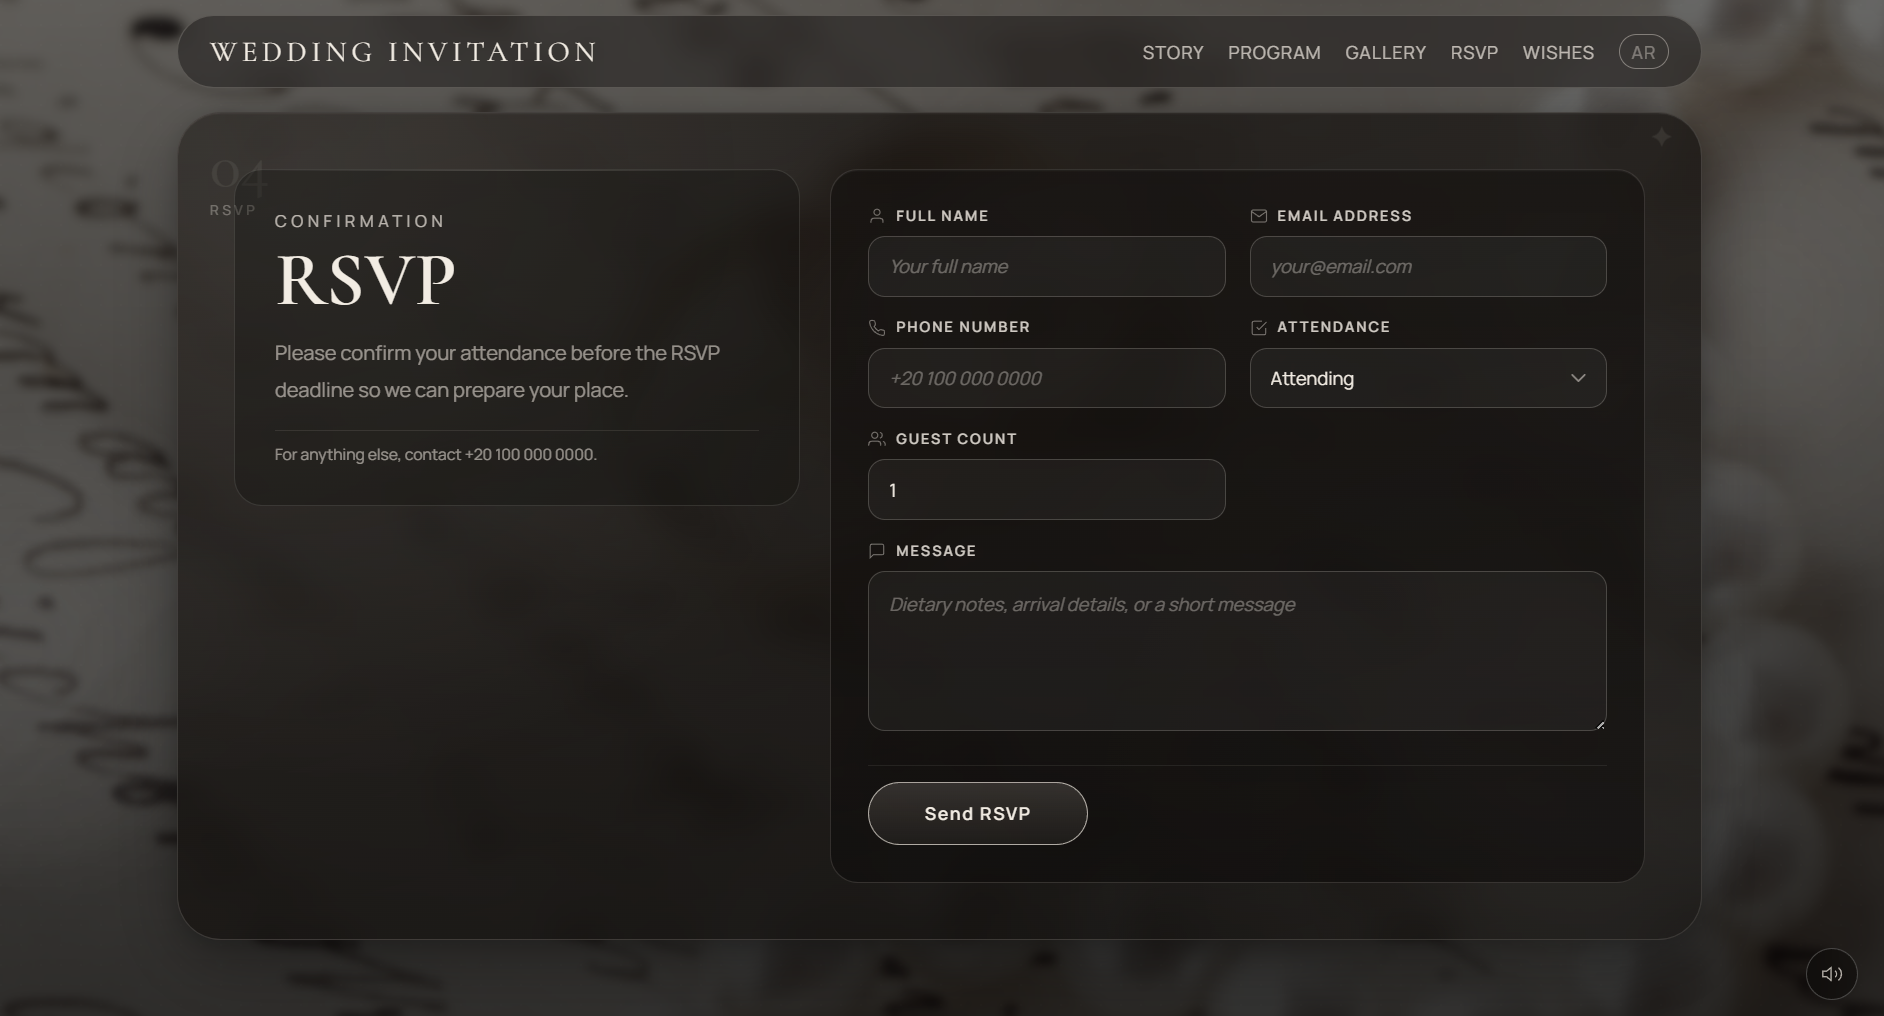Focus the Full Name input field

(1046, 267)
